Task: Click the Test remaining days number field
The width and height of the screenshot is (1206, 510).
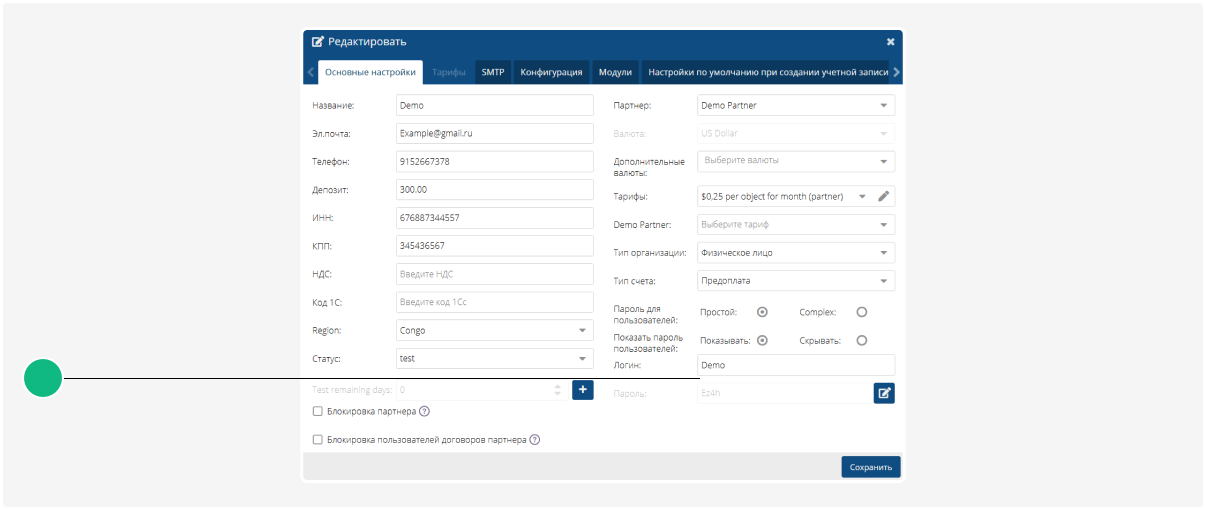Action: (x=481, y=390)
